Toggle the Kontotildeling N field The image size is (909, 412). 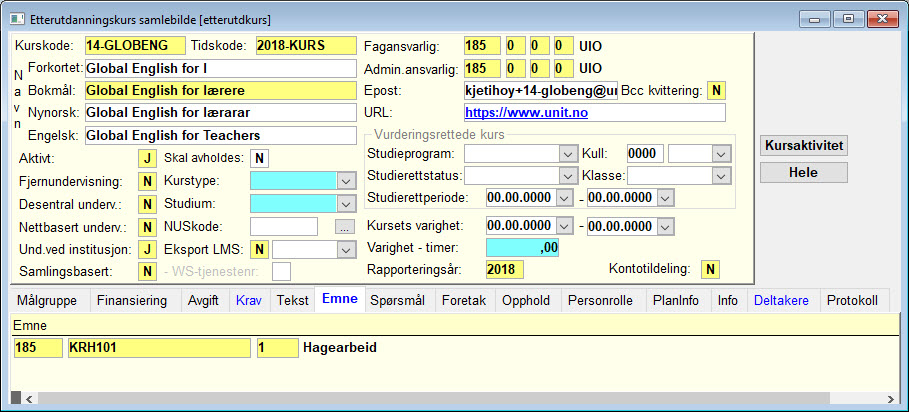coord(710,269)
